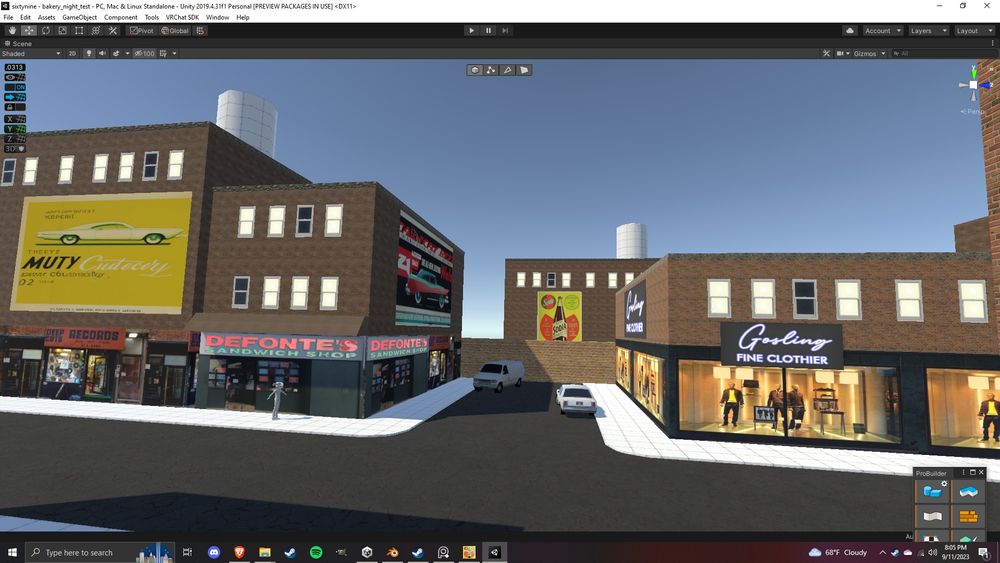Select ProBuilder vertex selection mode
The image size is (1000, 563).
tap(491, 70)
